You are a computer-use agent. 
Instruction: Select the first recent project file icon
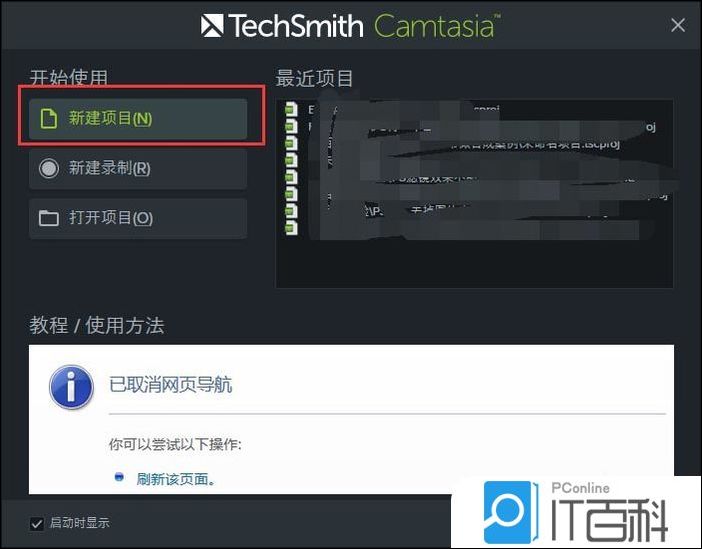point(291,109)
